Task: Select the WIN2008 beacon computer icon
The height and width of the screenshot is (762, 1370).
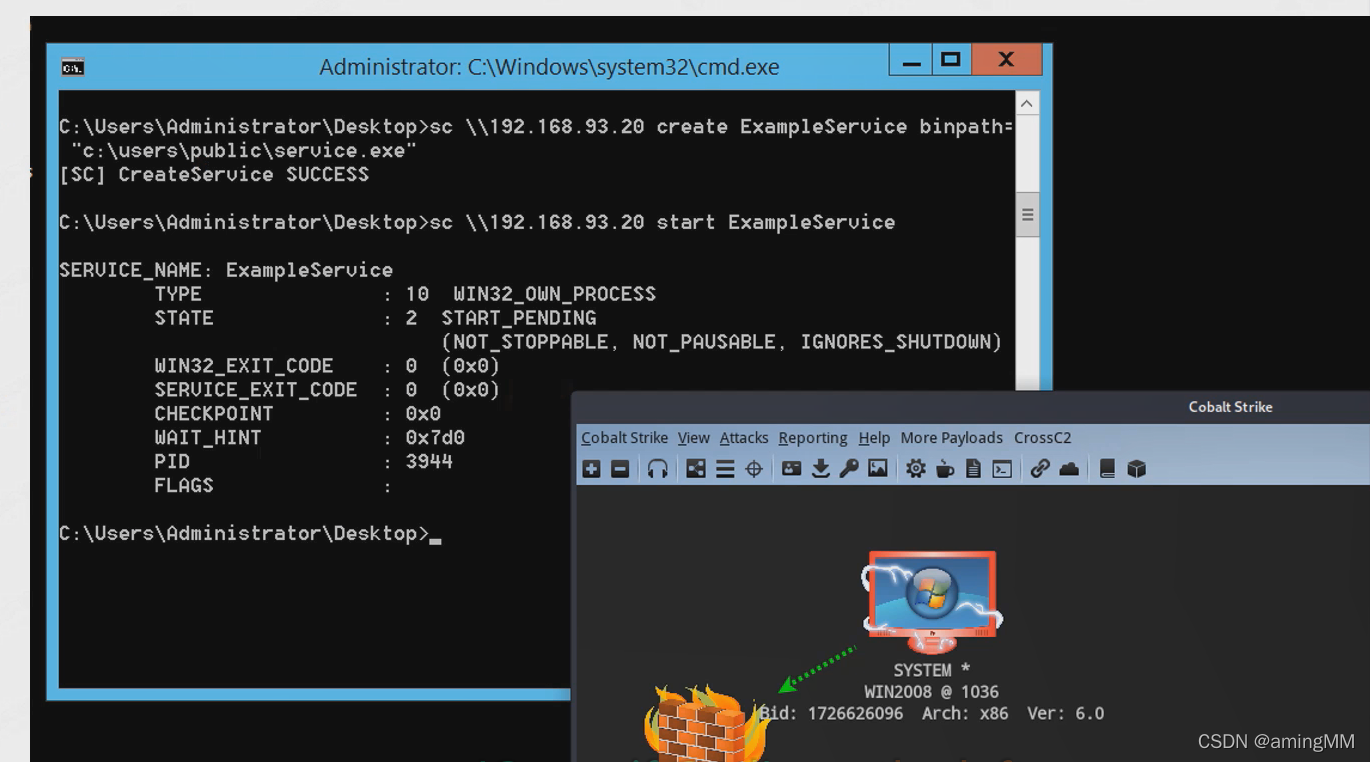Action: tap(932, 602)
